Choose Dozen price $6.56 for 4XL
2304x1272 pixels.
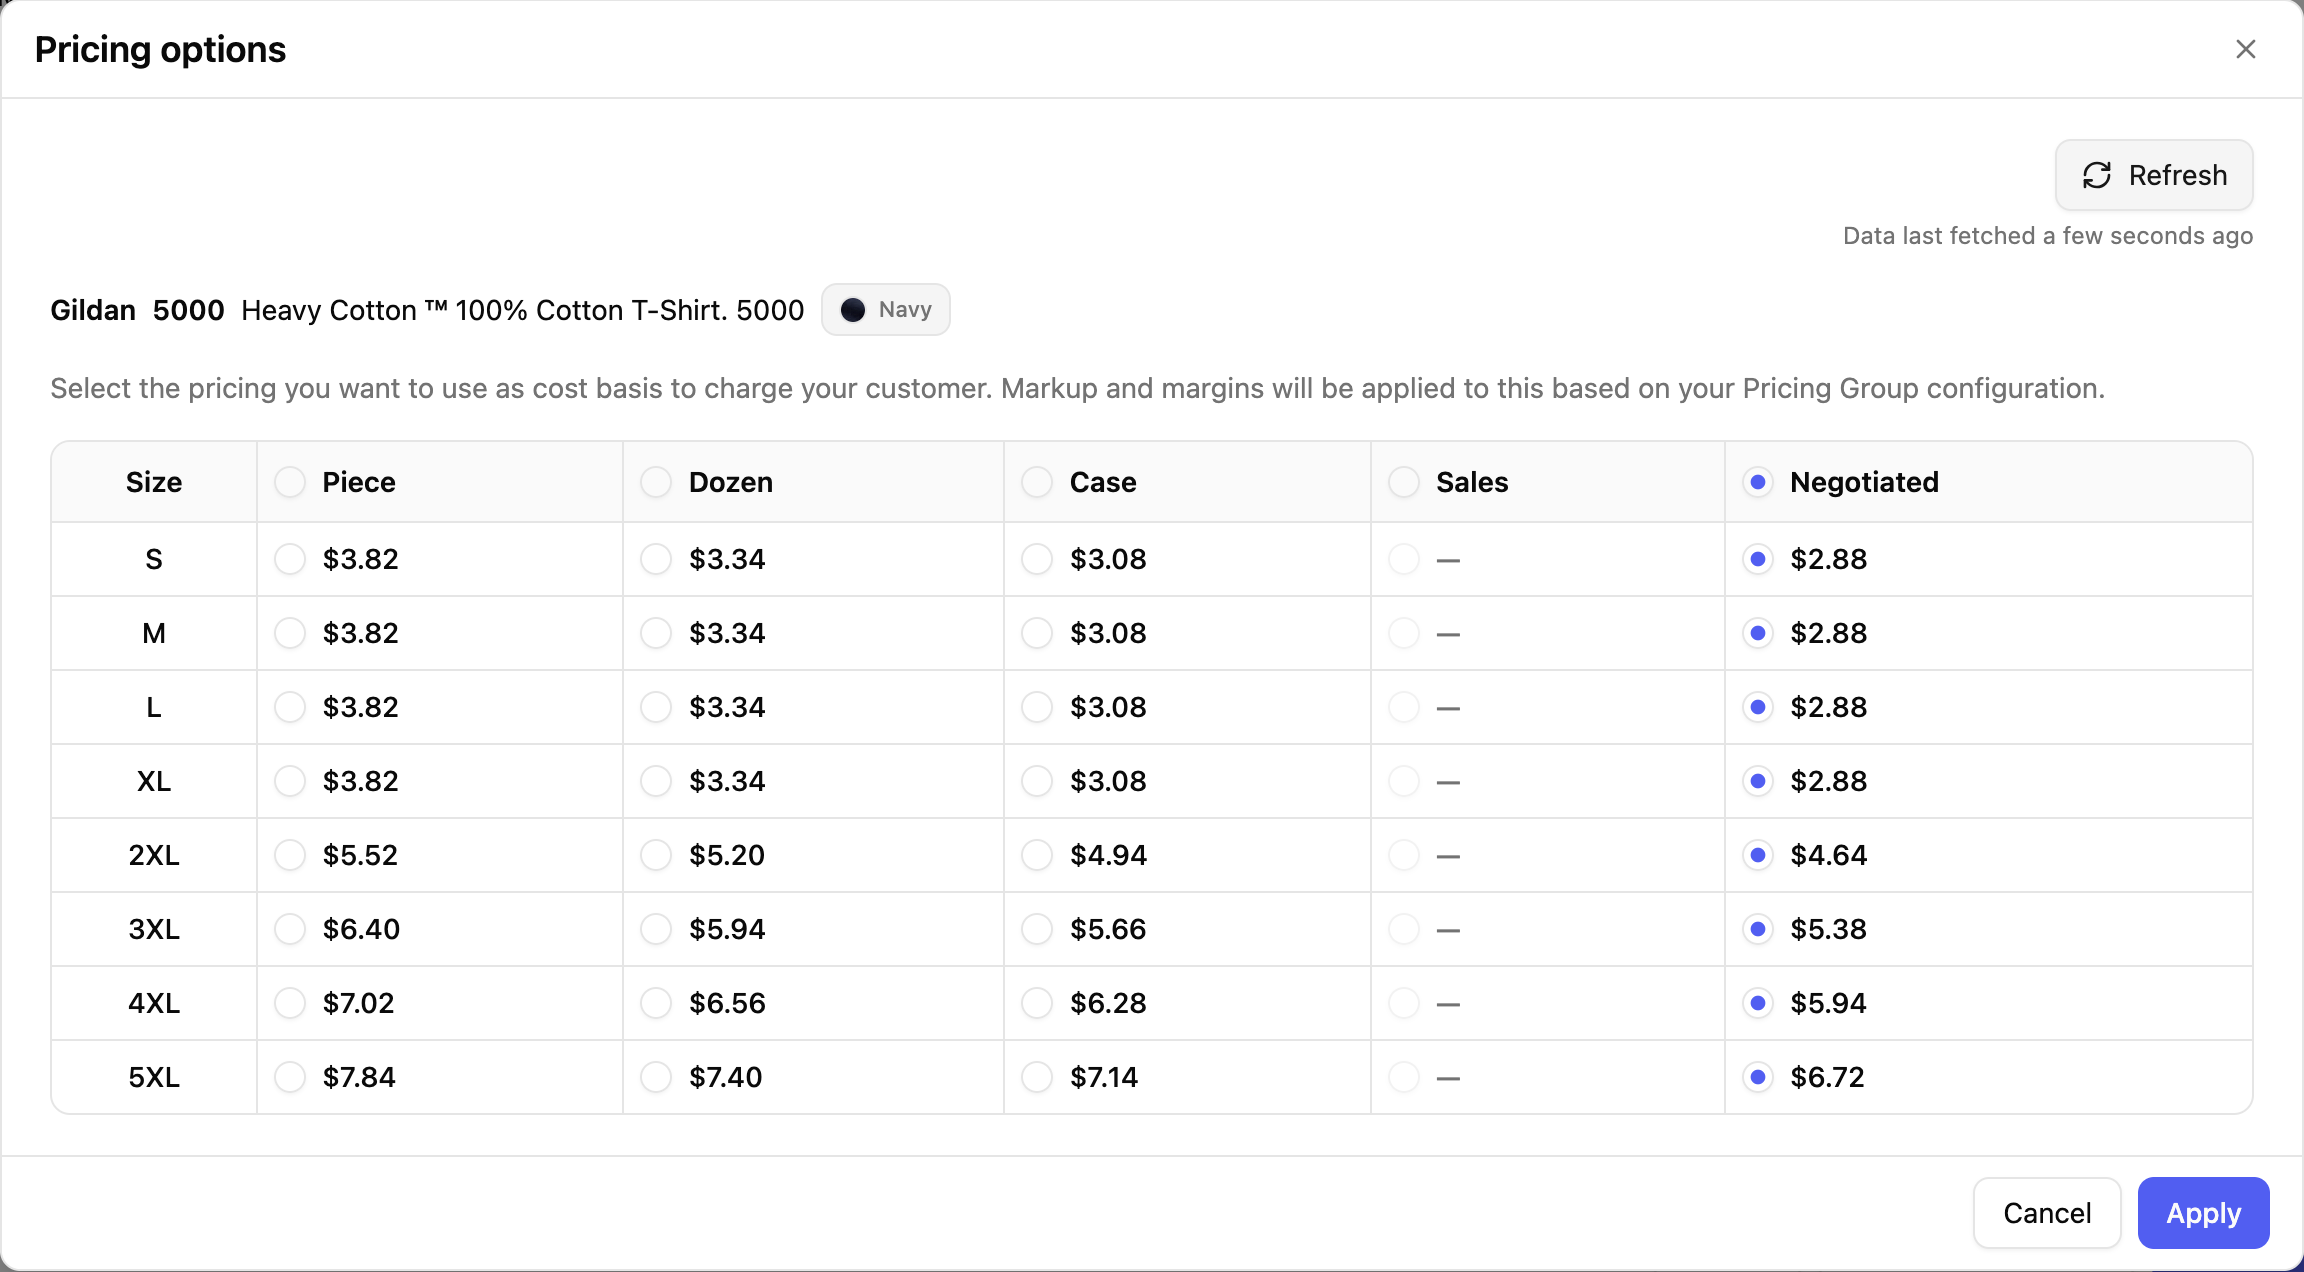click(656, 1003)
